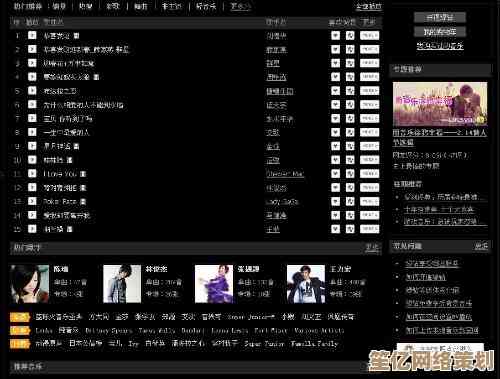Open the first underlined link in the sidebar FAQ list
This screenshot has height=379, width=500.
pos(432,264)
